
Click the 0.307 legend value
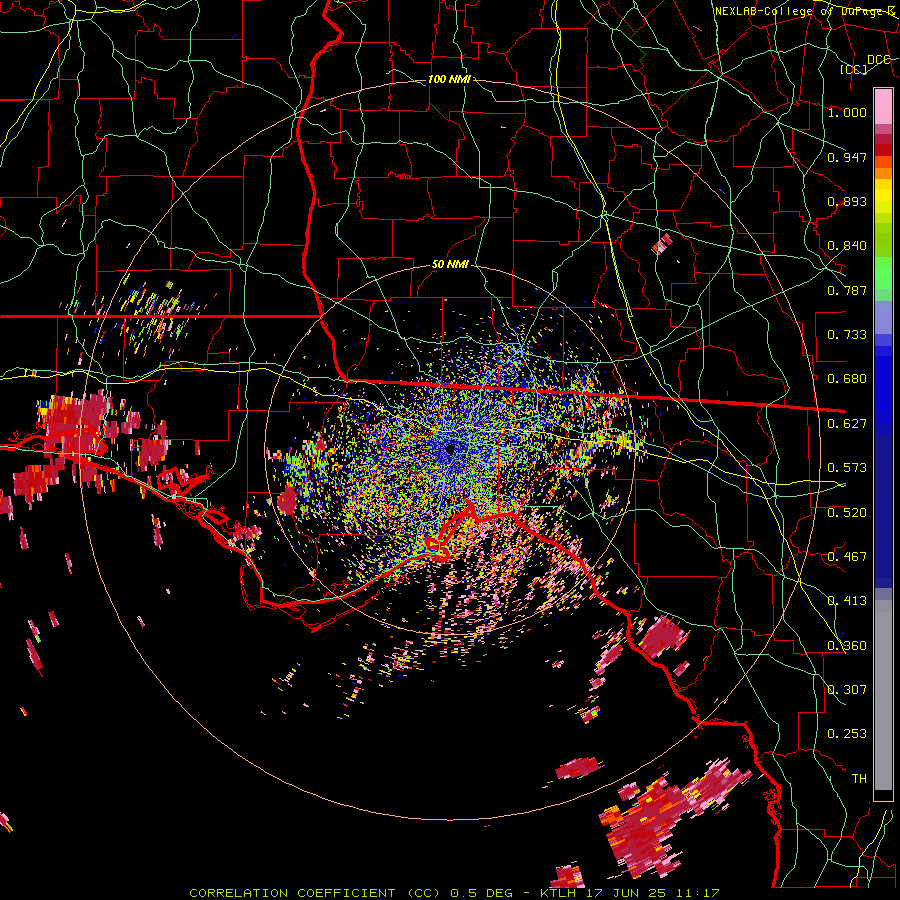tap(847, 690)
